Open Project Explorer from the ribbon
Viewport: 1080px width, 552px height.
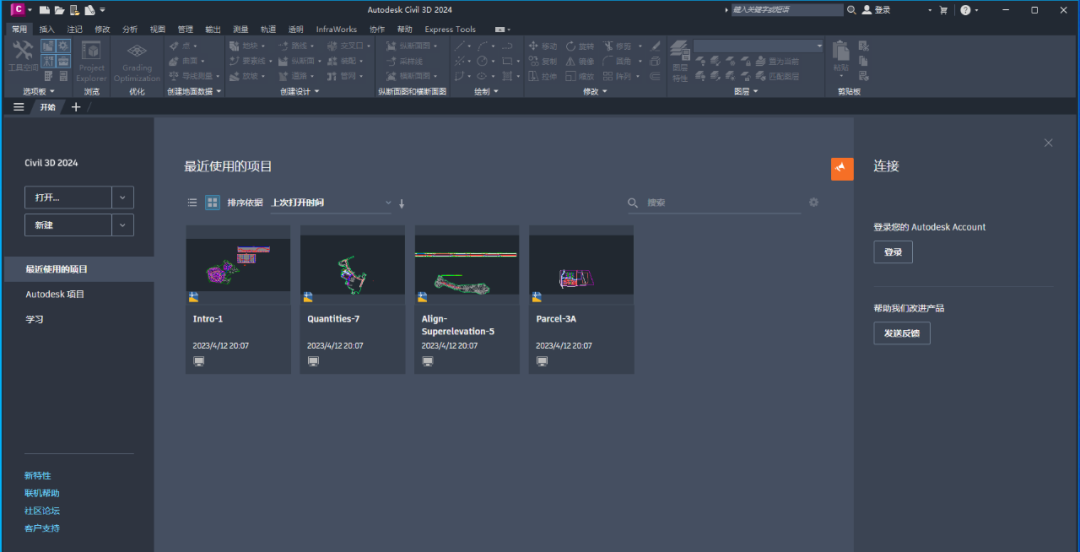point(91,60)
